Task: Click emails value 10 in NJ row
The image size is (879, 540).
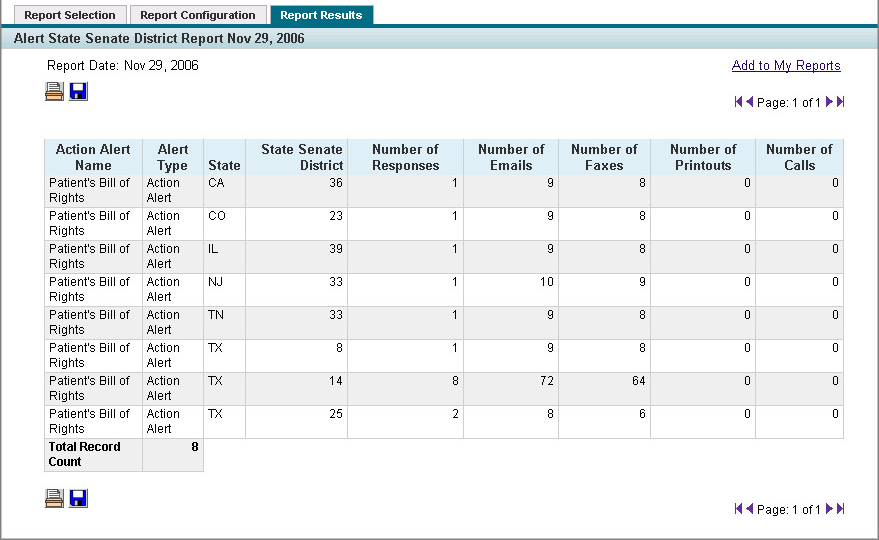Action: tap(547, 282)
